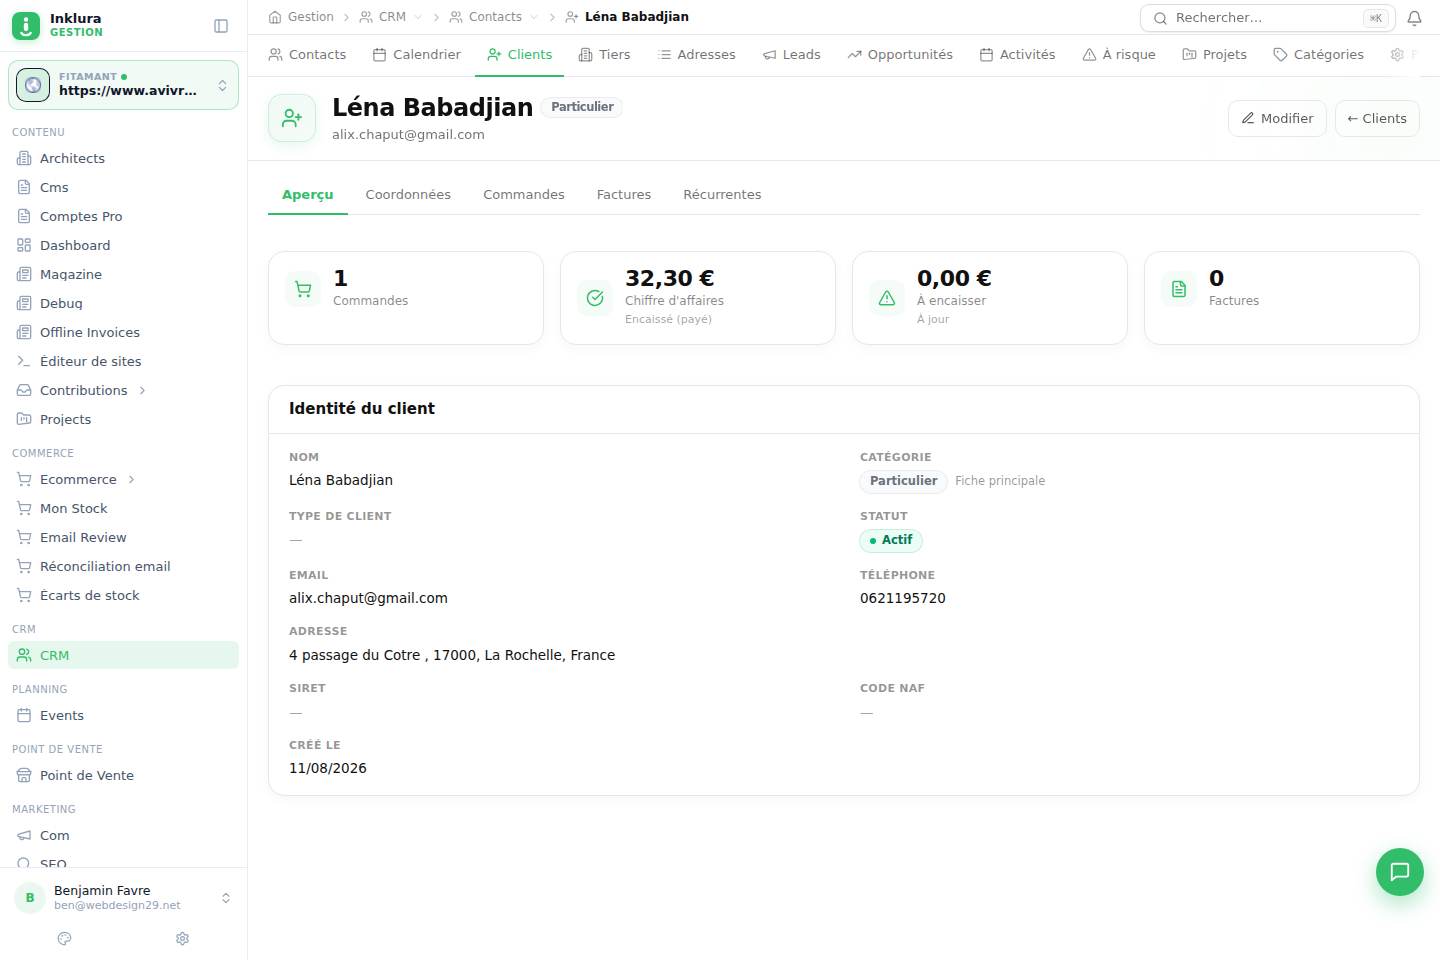Image resolution: width=1440 pixels, height=960 pixels.
Task: Switch to À risque tab
Action: click(1119, 55)
